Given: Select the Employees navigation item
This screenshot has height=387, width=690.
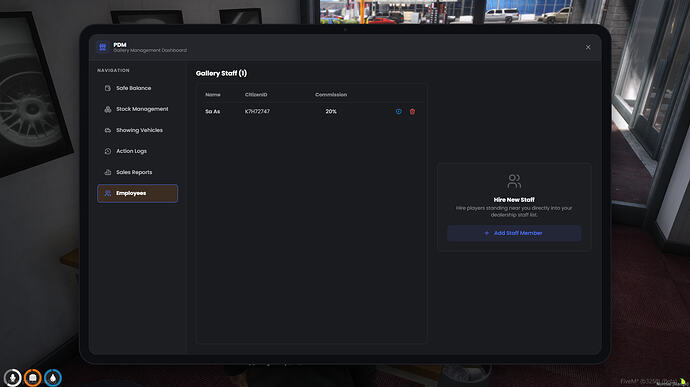Looking at the screenshot, I should 137,193.
